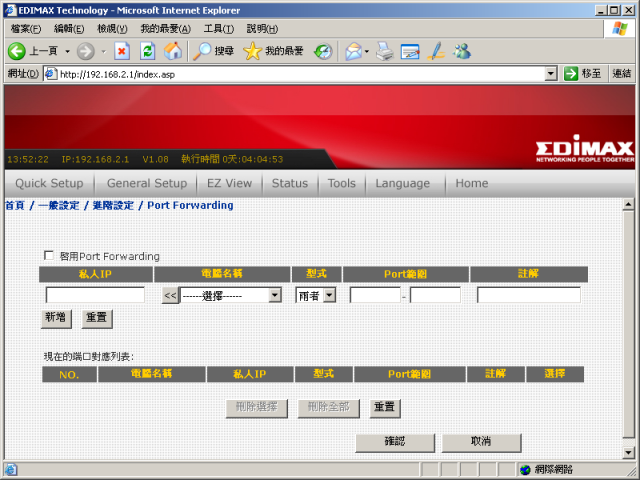Click the 連結 Links toolbar label
Image resolution: width=640 pixels, height=480 pixels.
[622, 74]
